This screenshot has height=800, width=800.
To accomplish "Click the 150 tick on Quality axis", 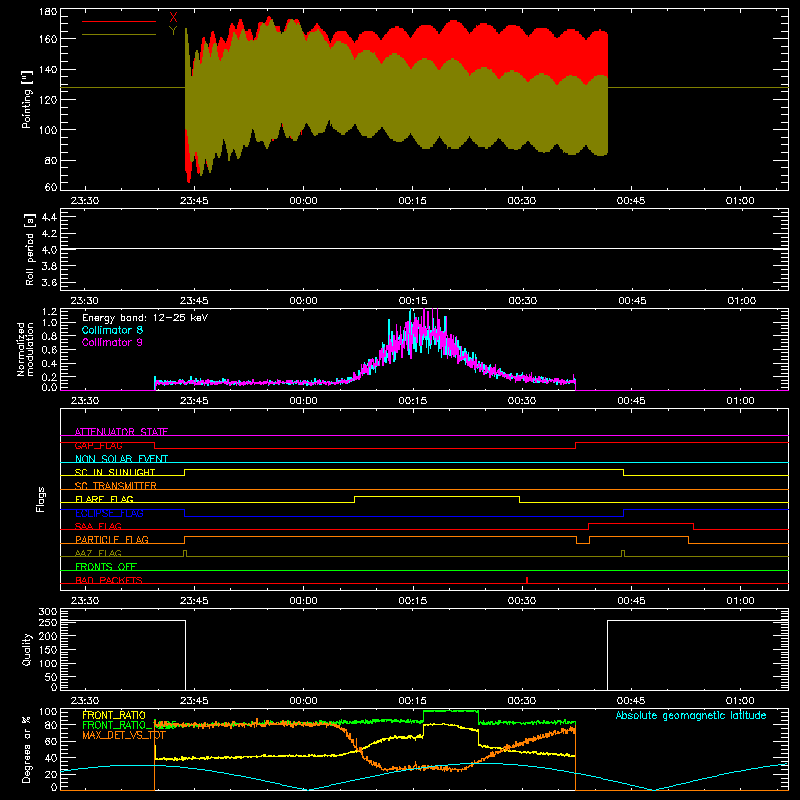I will 48,650.
